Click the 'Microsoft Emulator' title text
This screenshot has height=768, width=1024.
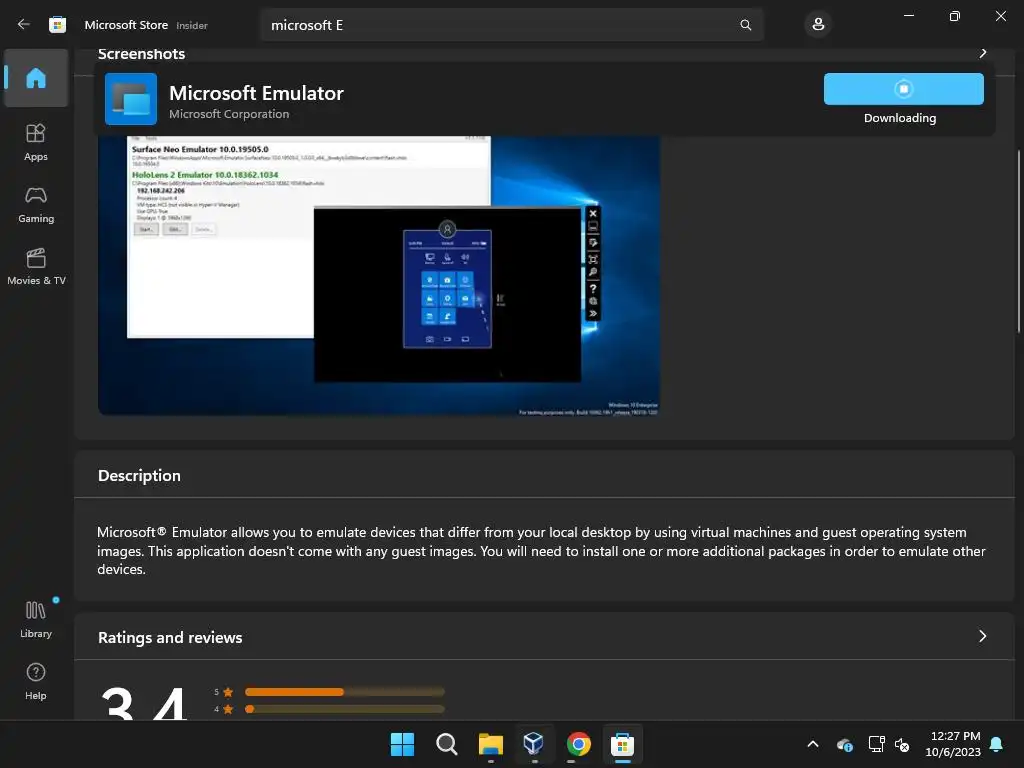(x=256, y=93)
